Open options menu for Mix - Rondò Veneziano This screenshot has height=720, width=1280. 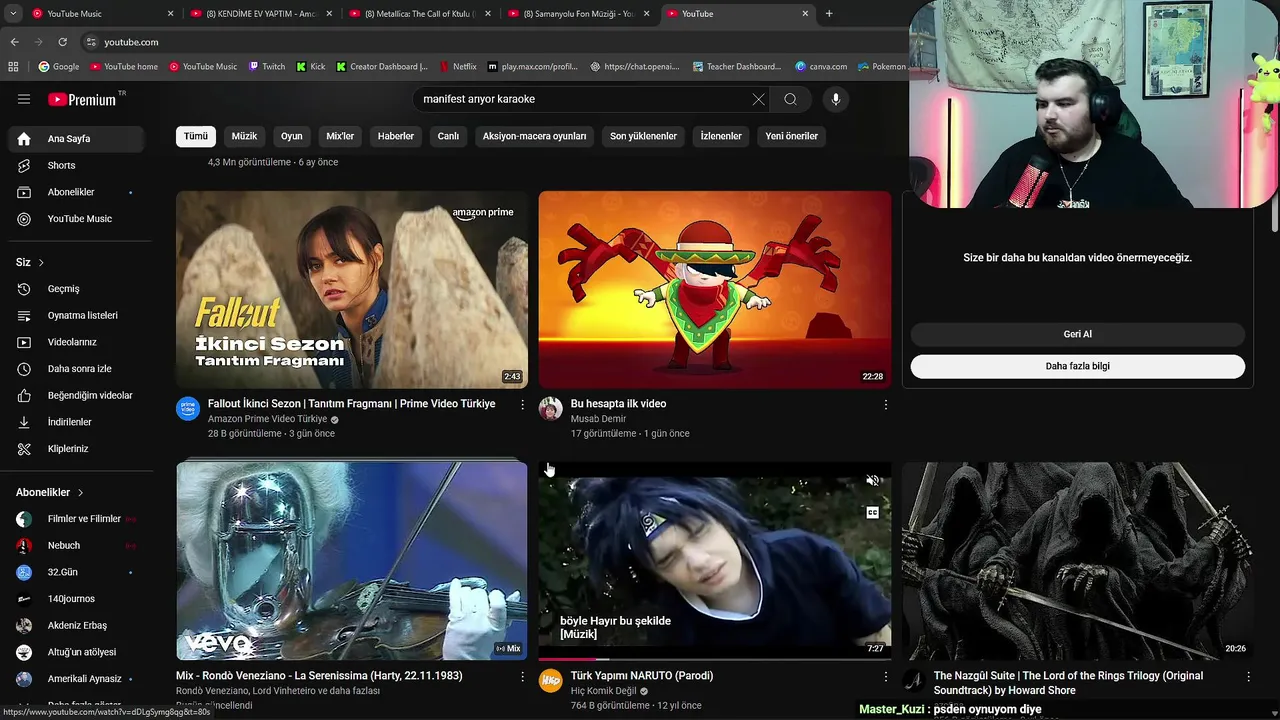[x=522, y=677]
